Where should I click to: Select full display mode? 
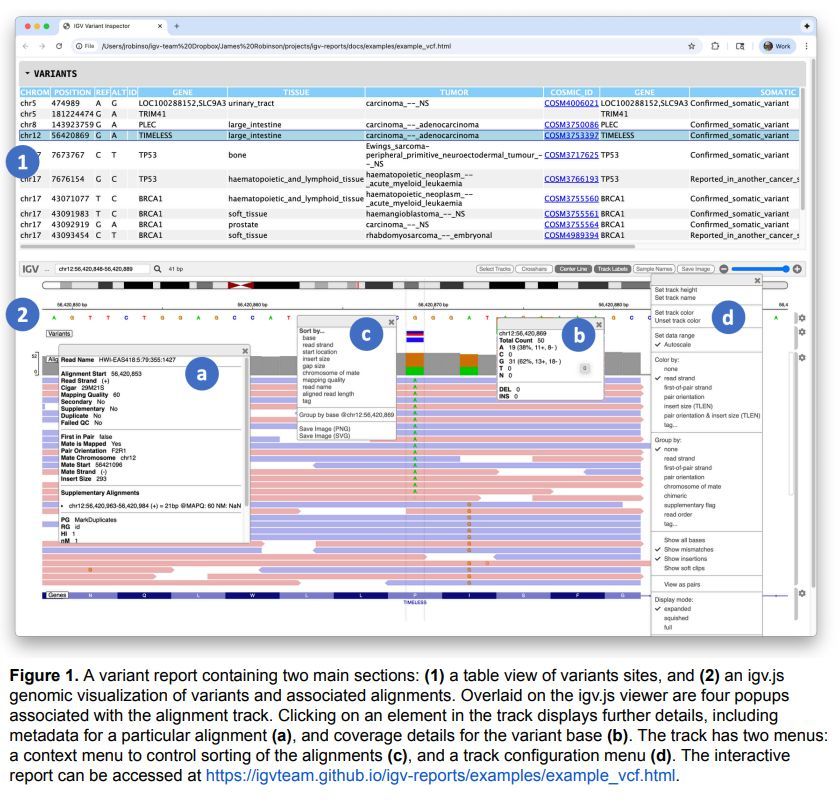click(x=668, y=627)
